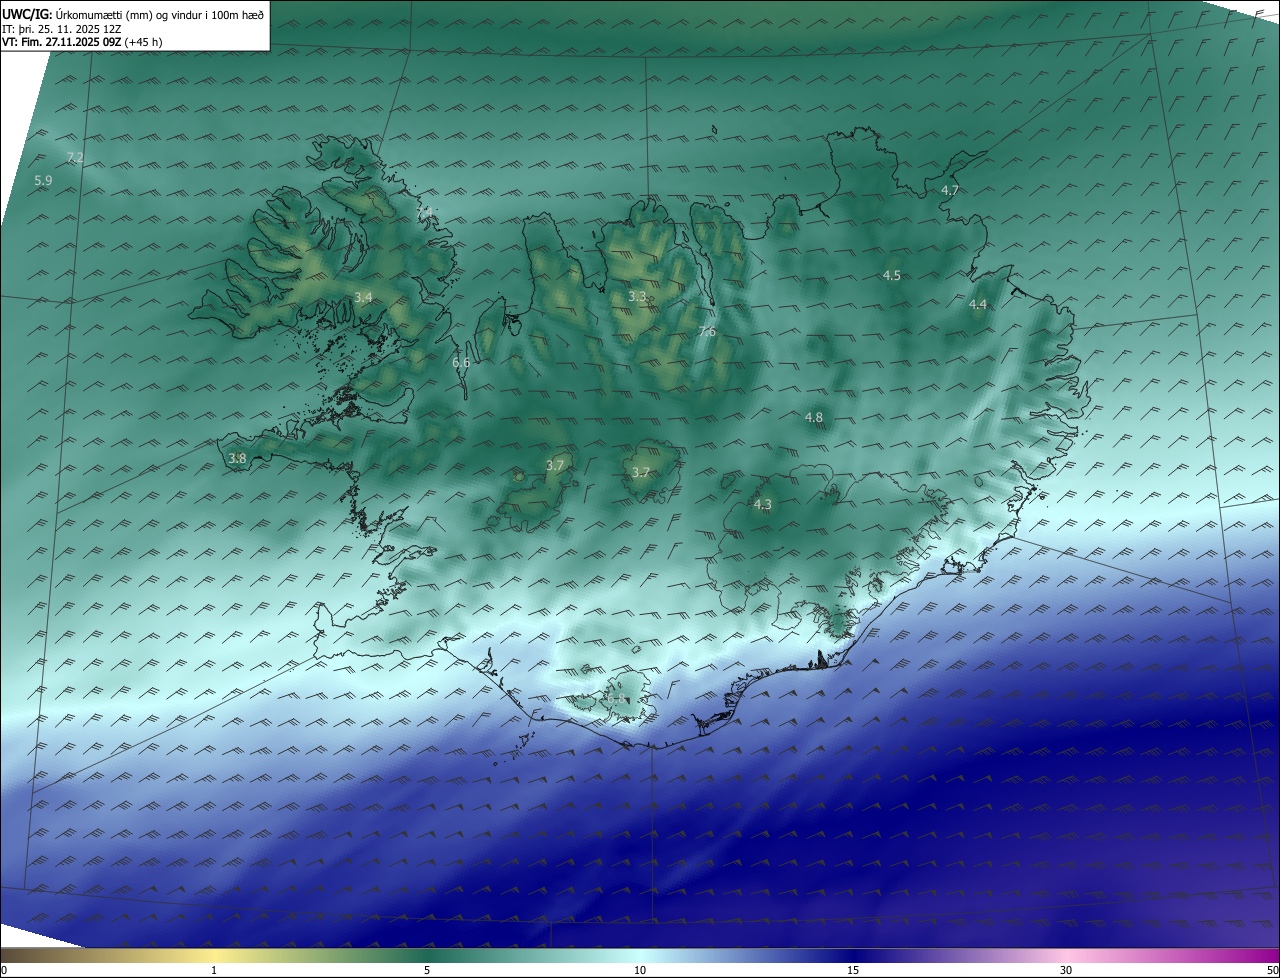Click the color scale tick labeled 0
This screenshot has height=978, width=1280.
pos(4,970)
